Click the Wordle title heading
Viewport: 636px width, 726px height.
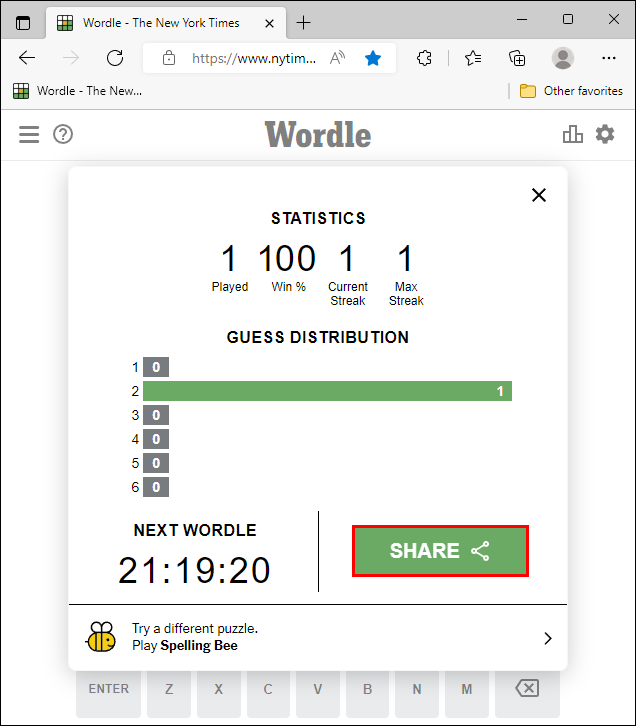tap(318, 135)
